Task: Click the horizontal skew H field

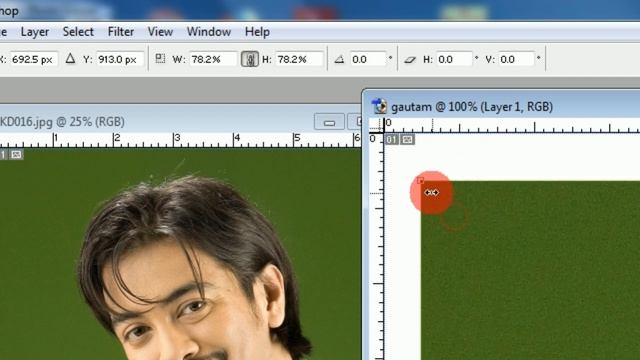Action: [x=454, y=59]
